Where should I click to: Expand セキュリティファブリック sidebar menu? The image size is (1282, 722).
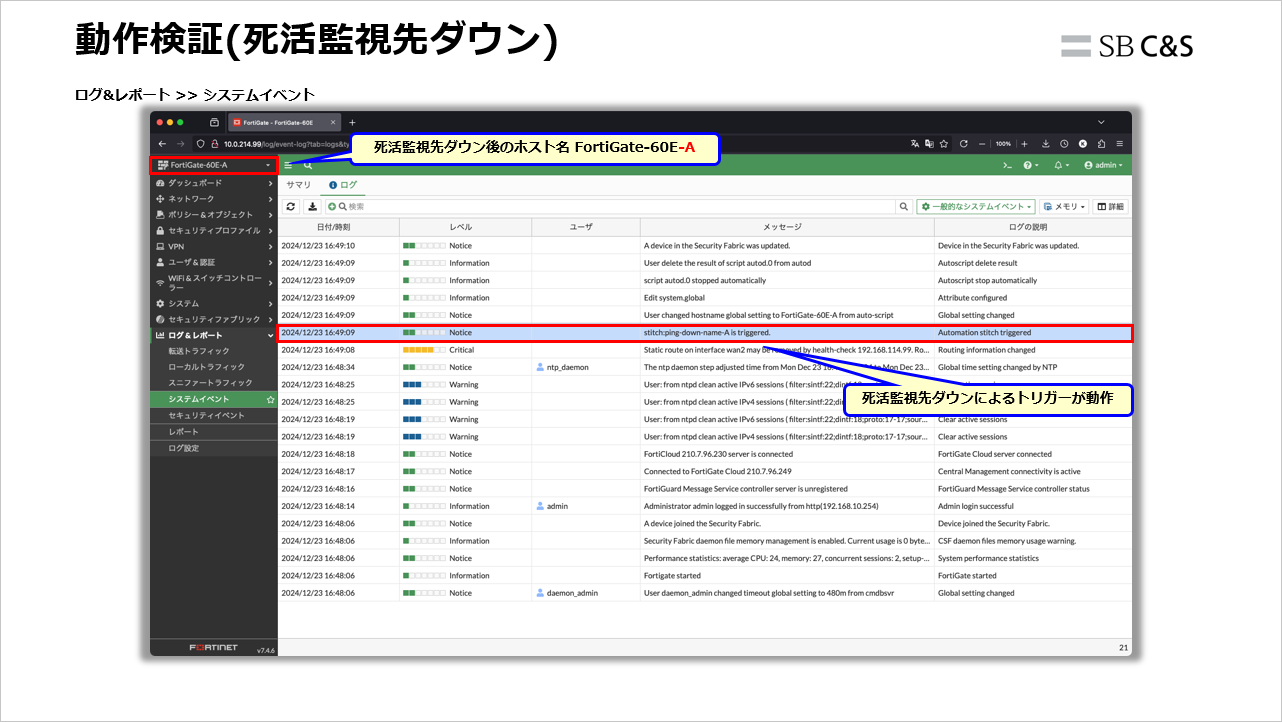point(214,319)
